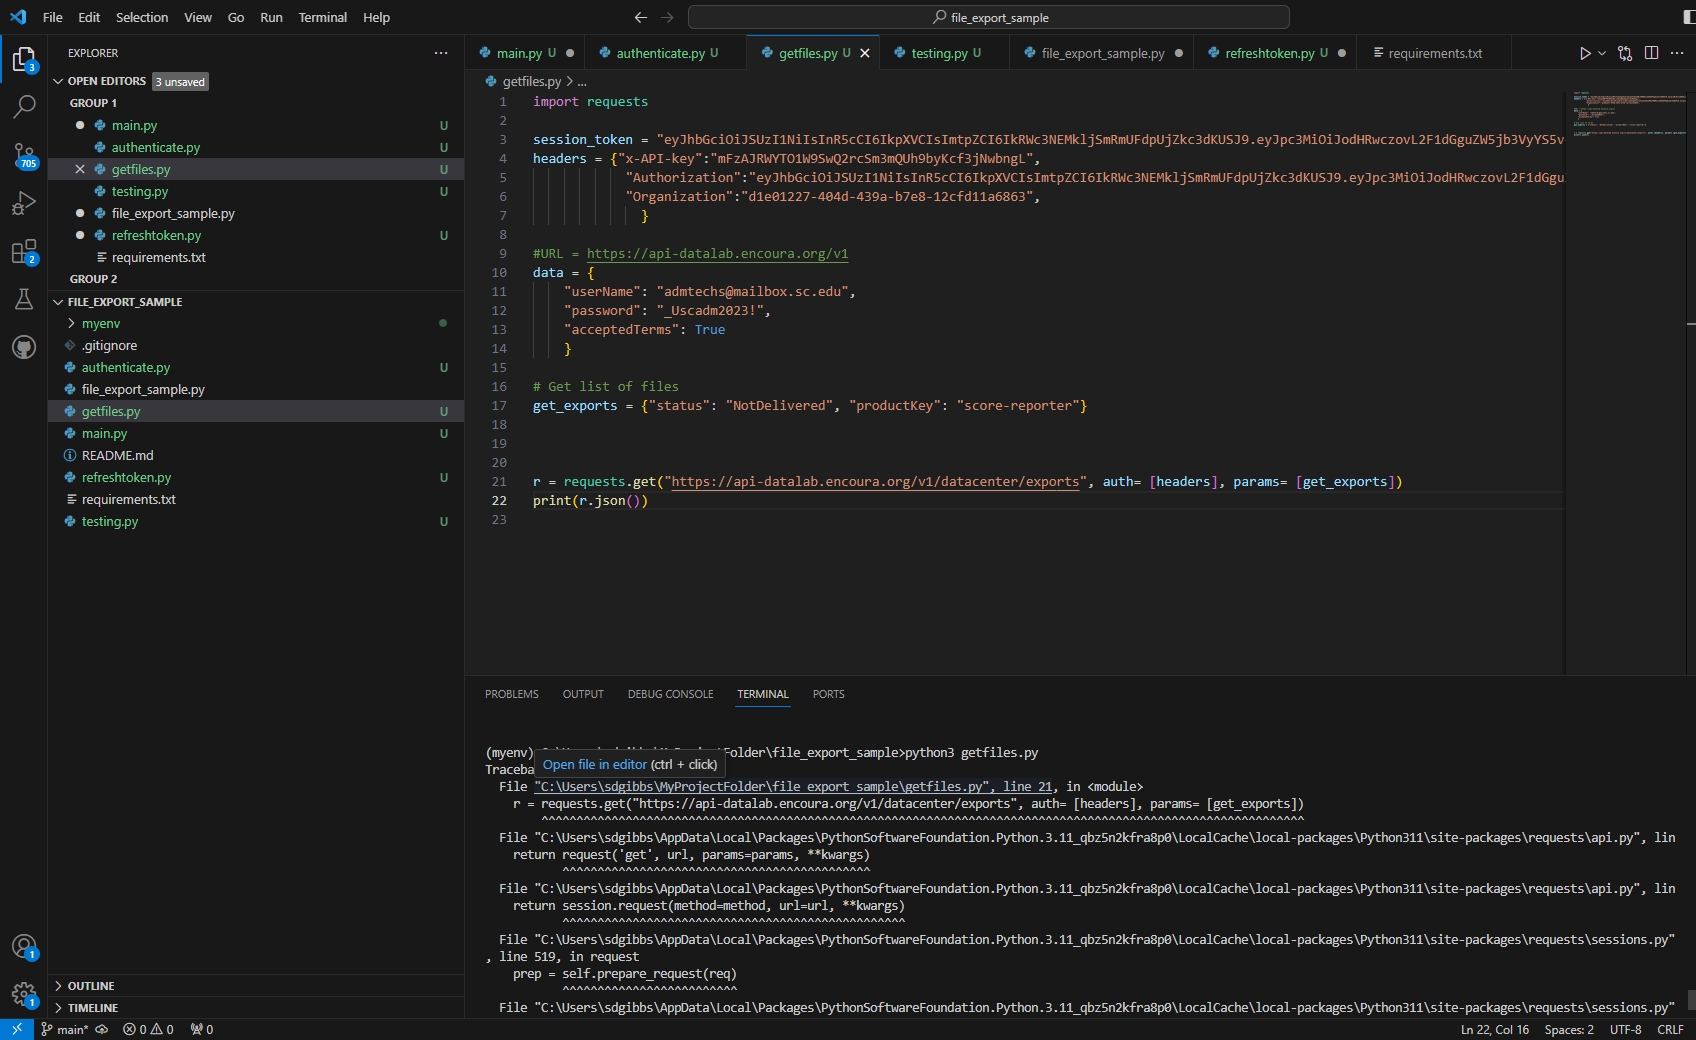
Task: Expand the myenv folder
Action: point(72,323)
